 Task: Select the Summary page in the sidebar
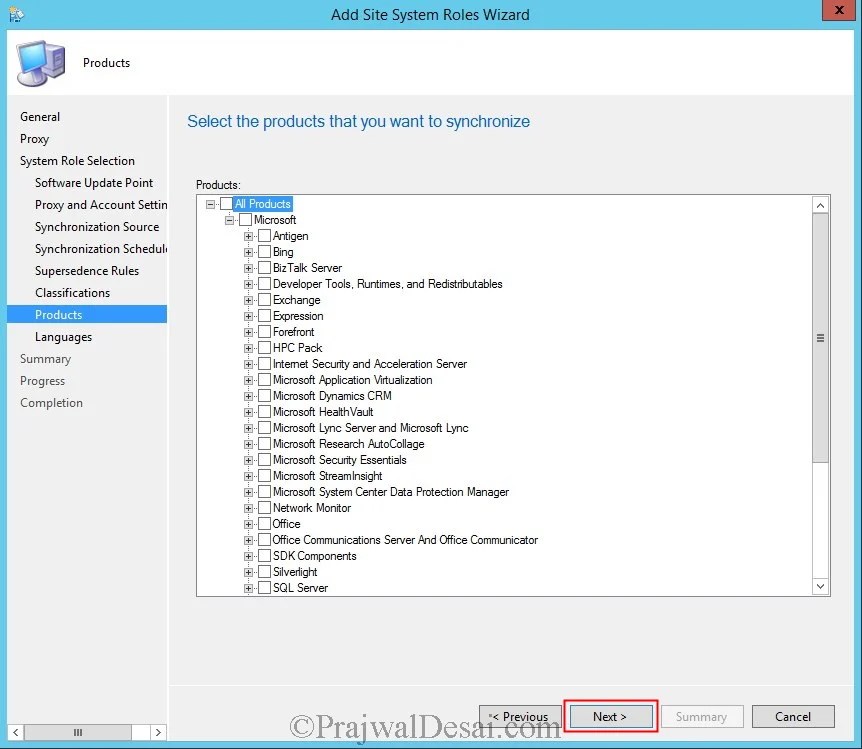(45, 358)
